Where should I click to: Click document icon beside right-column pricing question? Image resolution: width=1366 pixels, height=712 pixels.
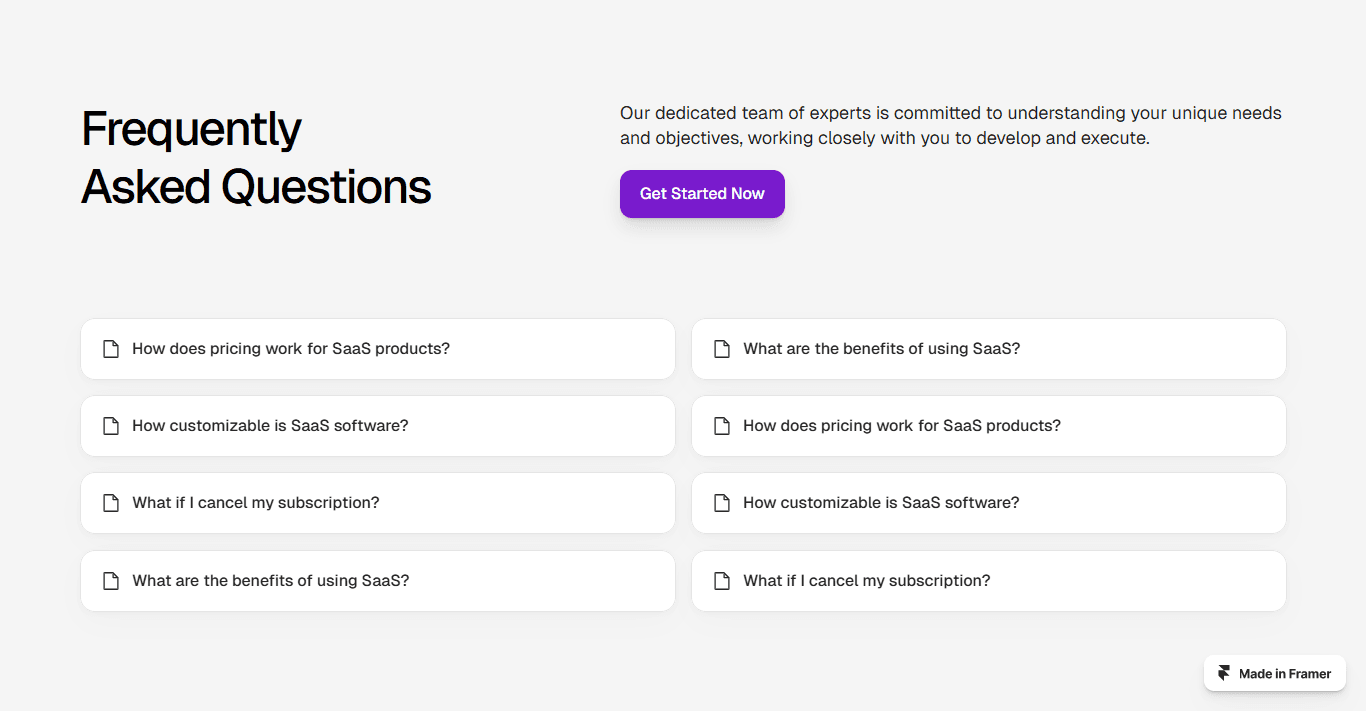722,426
